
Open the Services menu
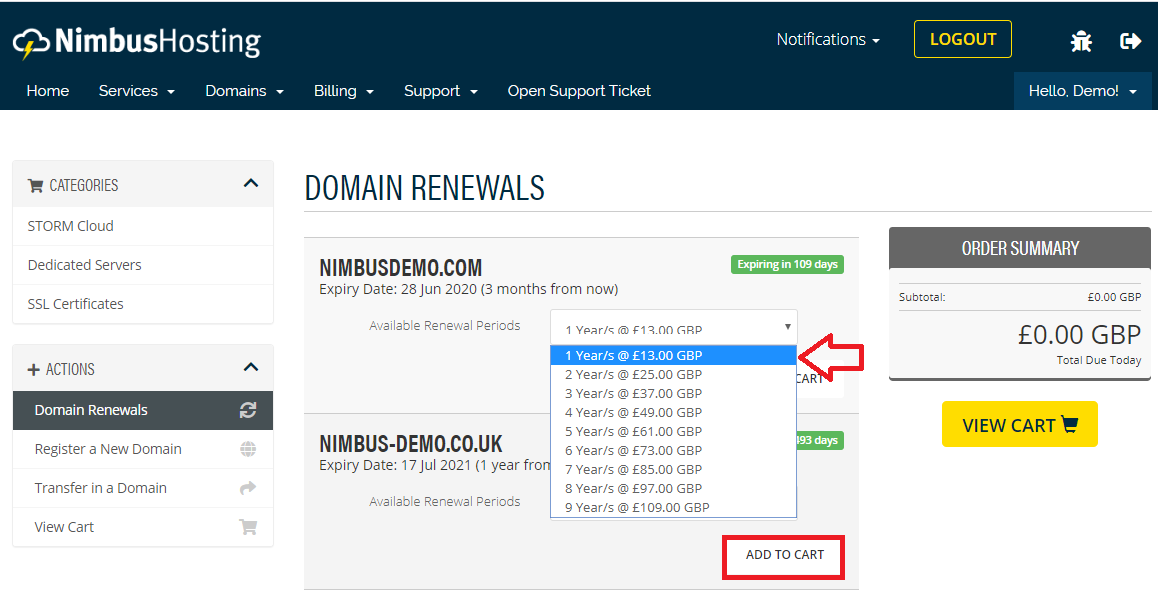click(x=137, y=91)
